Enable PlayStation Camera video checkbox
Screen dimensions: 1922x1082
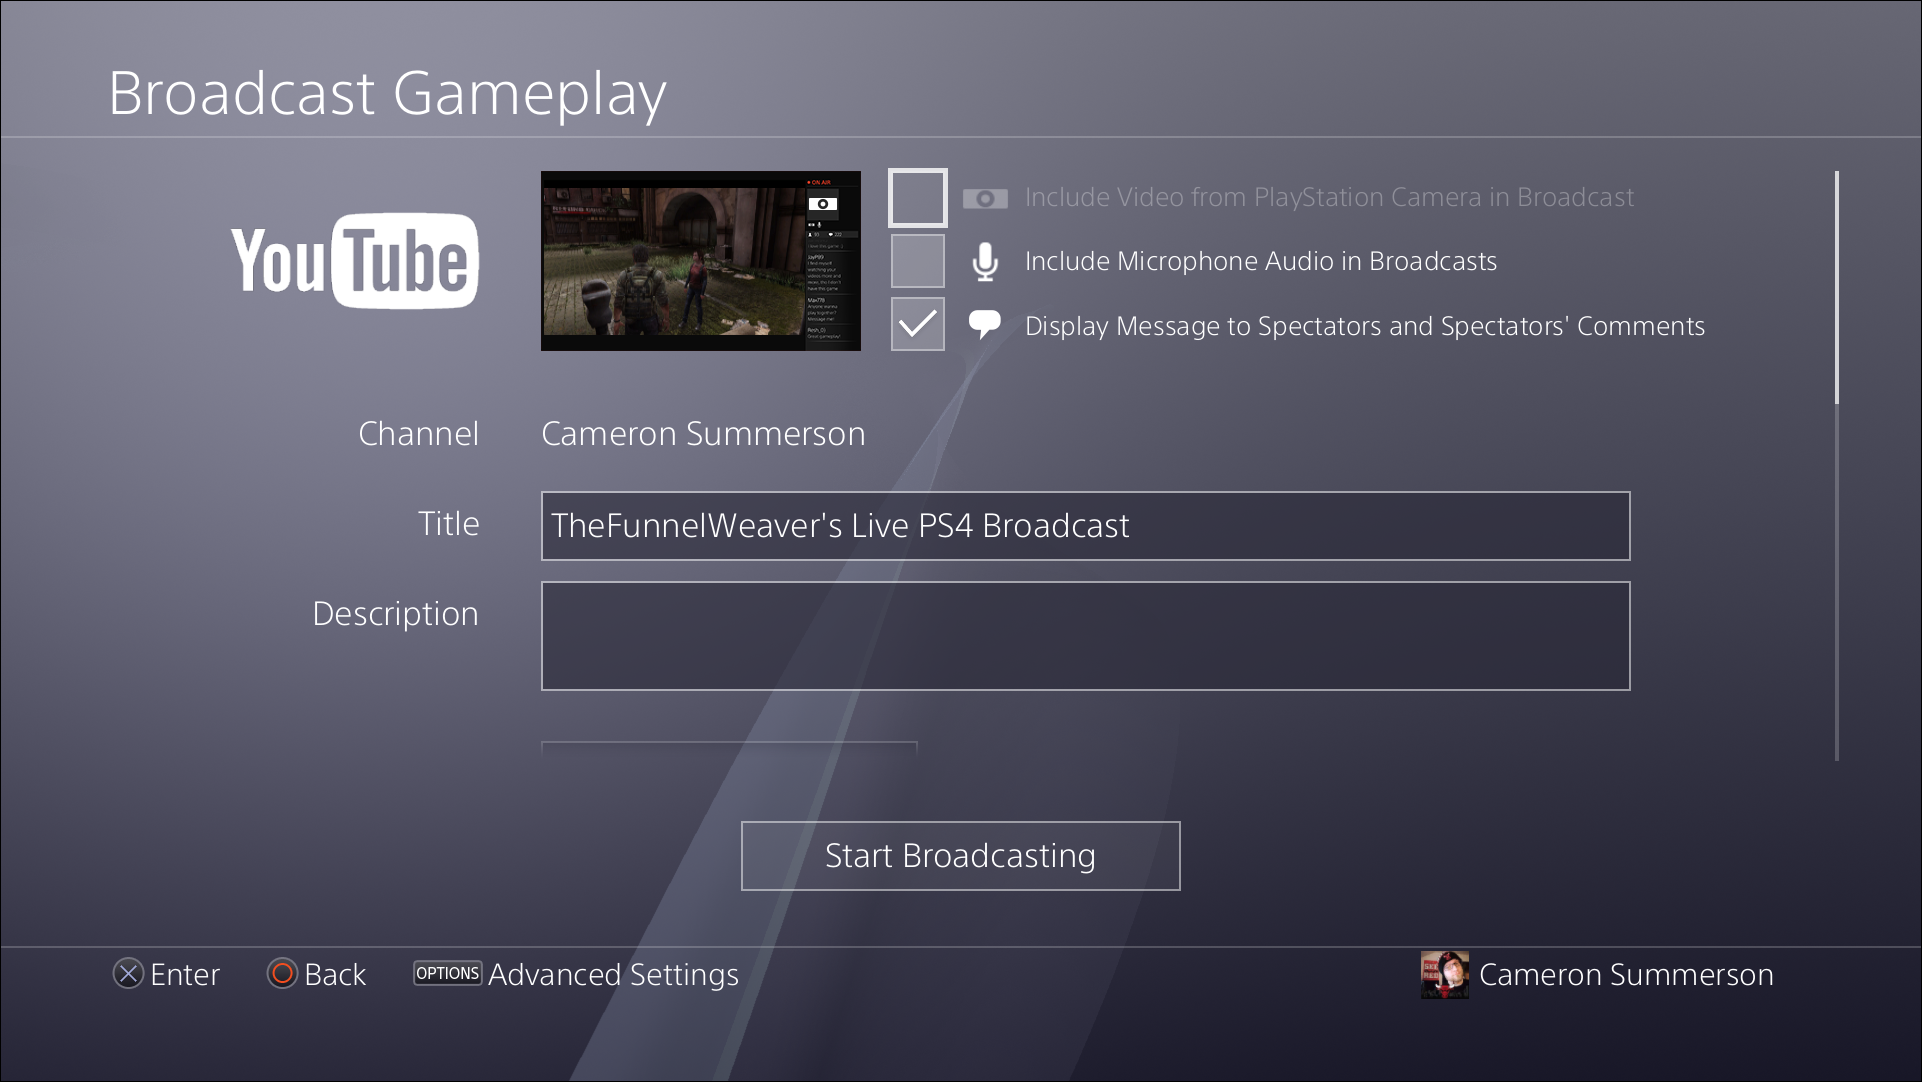(x=917, y=198)
